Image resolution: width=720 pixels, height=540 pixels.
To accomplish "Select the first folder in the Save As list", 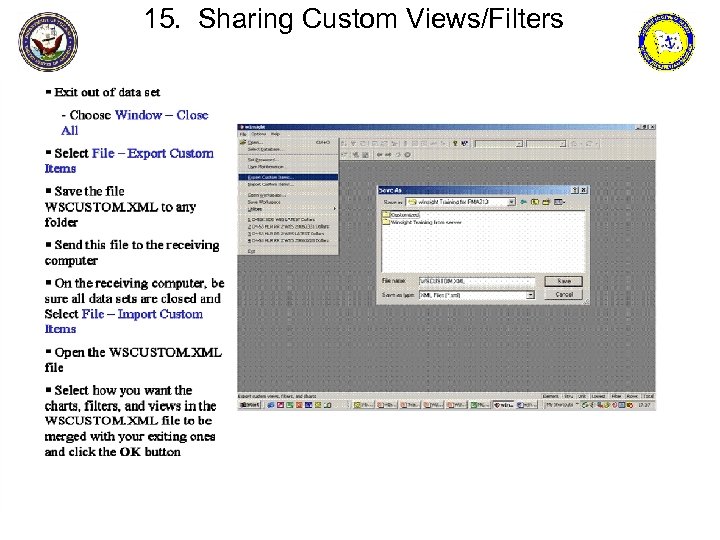I will [400, 214].
